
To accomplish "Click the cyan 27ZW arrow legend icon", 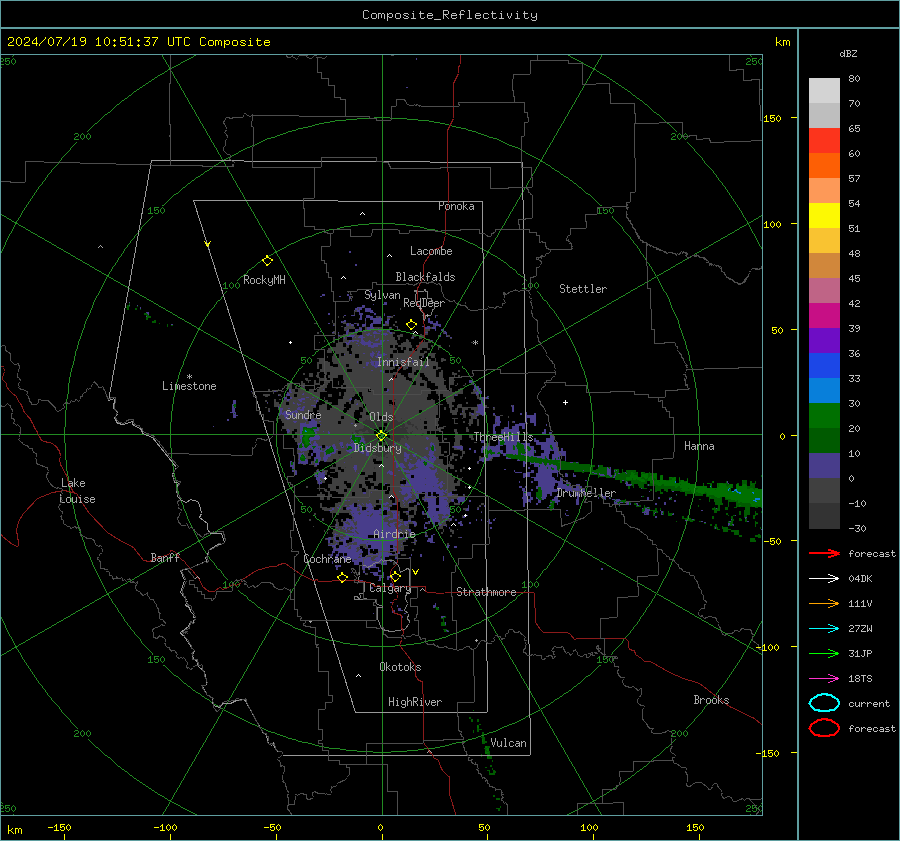I will click(x=824, y=629).
